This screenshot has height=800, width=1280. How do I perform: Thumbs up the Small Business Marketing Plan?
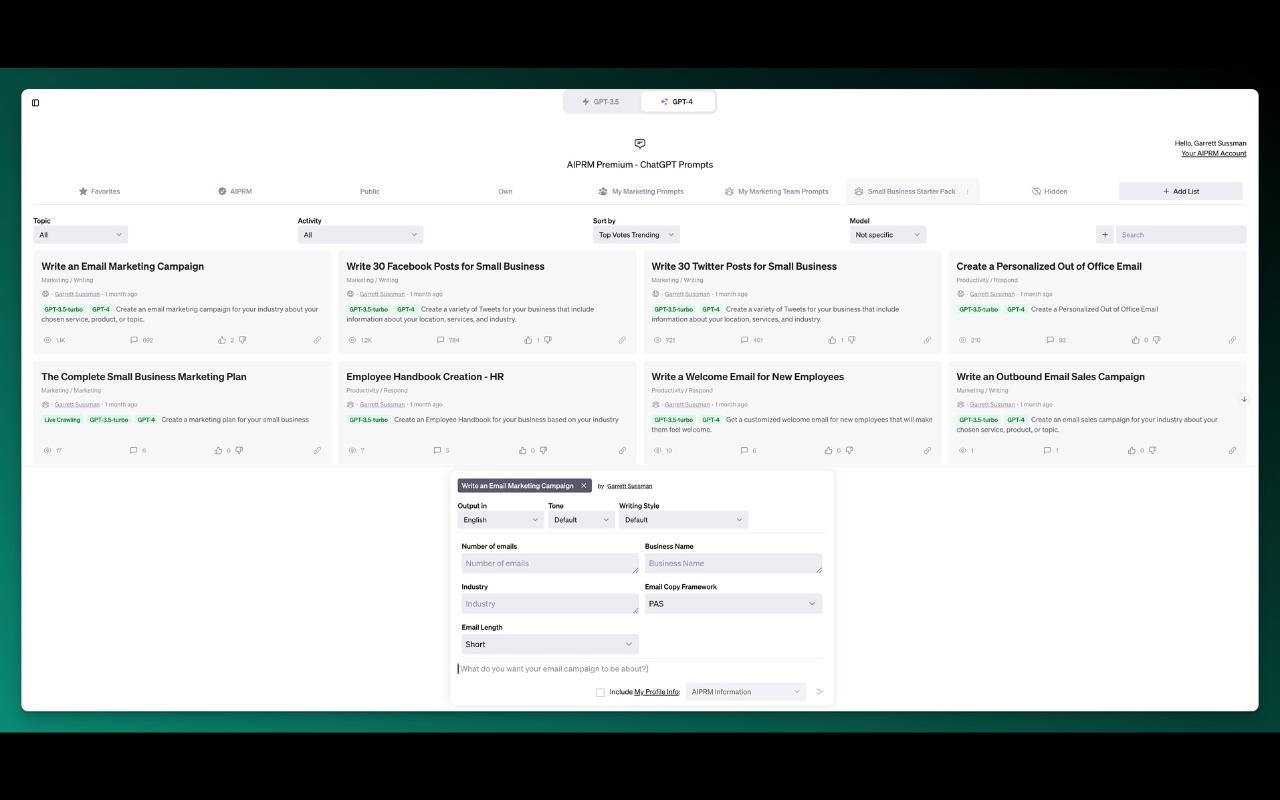click(219, 450)
